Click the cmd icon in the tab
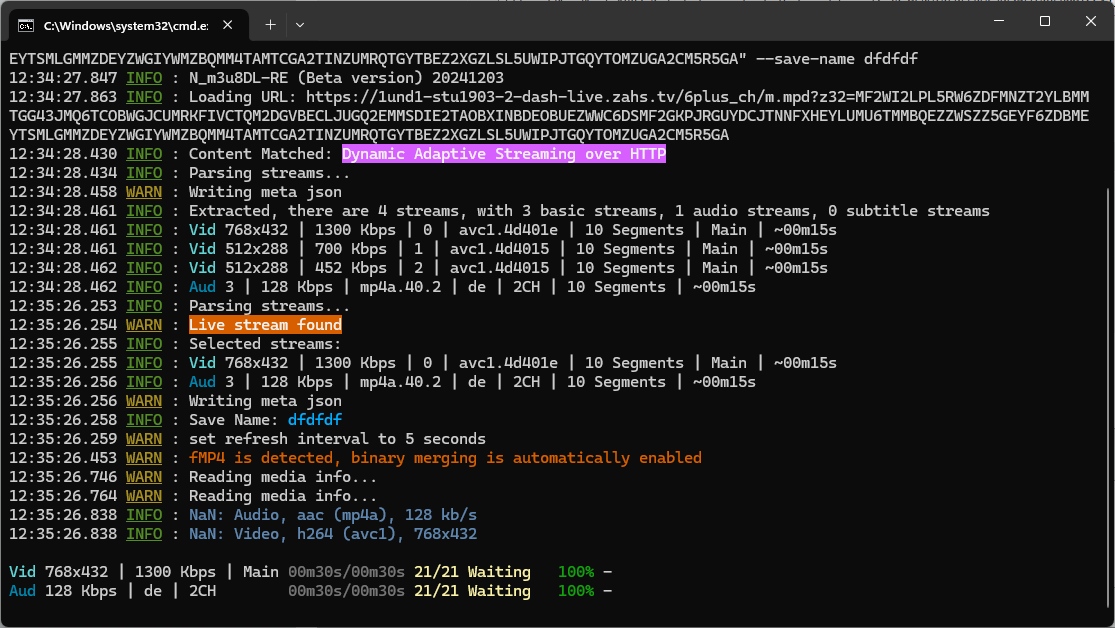This screenshot has height=628, width=1115. click(26, 23)
